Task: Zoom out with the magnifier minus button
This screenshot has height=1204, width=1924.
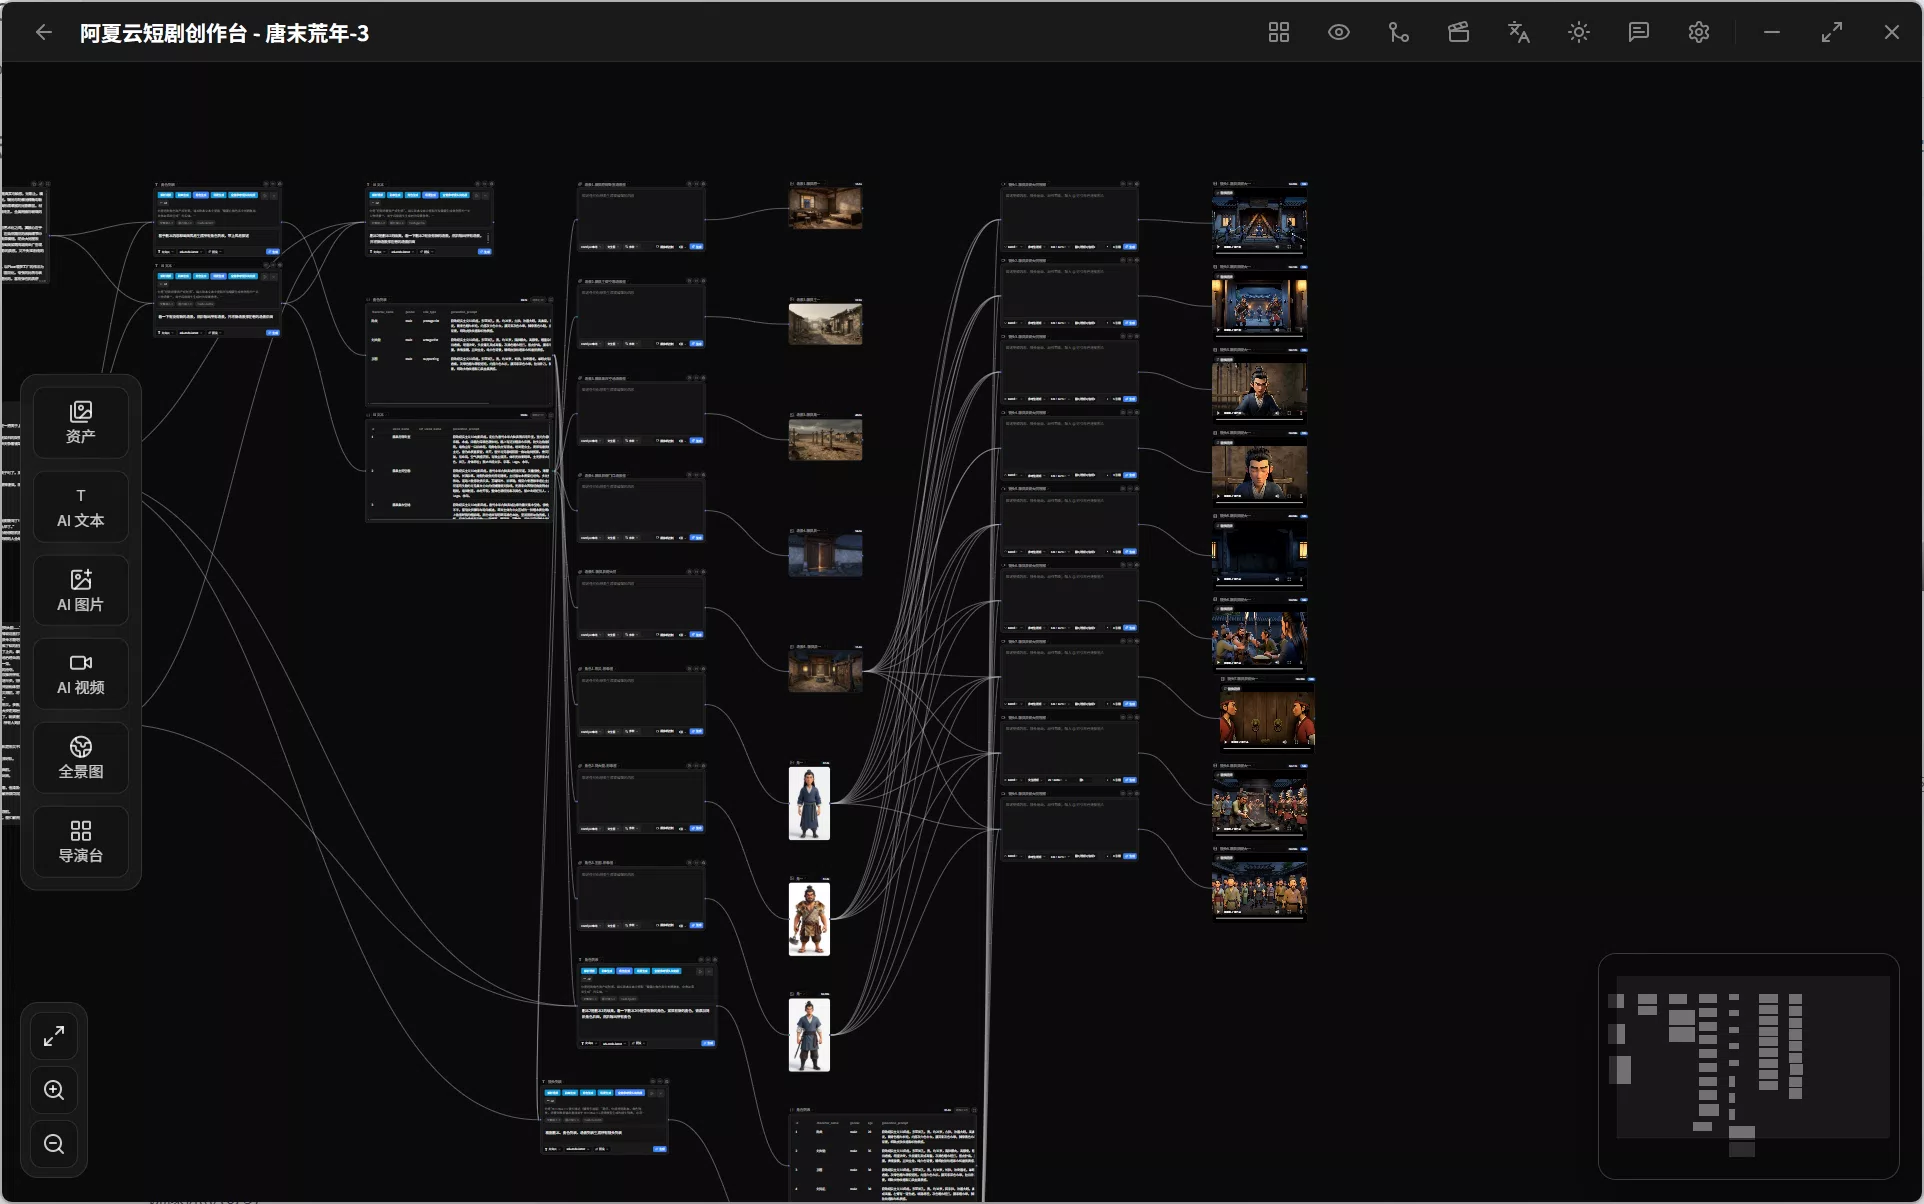Action: (x=54, y=1144)
